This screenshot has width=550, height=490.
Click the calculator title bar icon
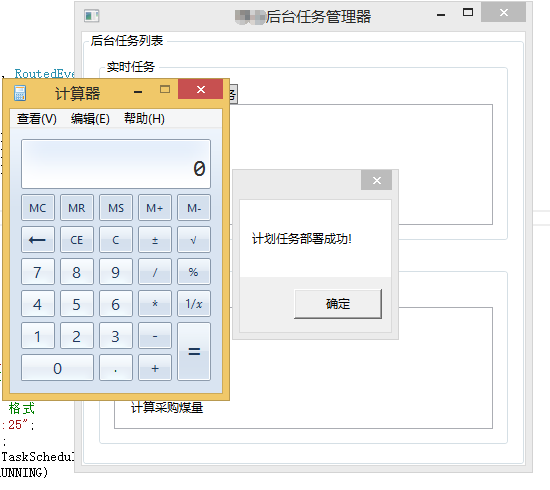click(20, 93)
